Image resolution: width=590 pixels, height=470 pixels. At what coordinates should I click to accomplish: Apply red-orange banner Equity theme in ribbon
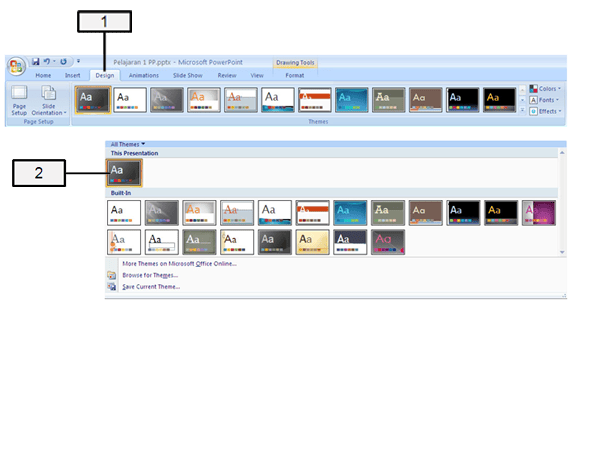pos(315,100)
